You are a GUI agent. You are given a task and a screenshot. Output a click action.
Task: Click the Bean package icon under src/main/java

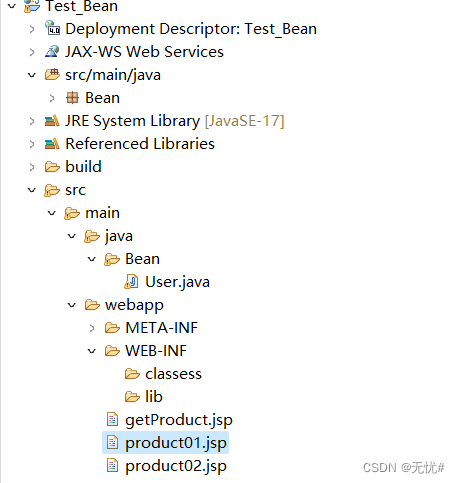coord(72,98)
